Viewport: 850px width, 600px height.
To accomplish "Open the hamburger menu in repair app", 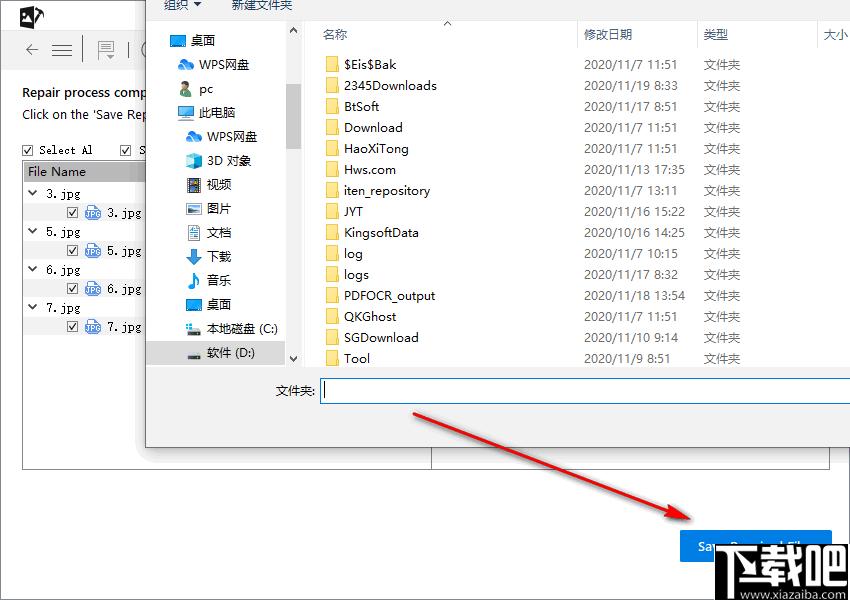I will [62, 50].
